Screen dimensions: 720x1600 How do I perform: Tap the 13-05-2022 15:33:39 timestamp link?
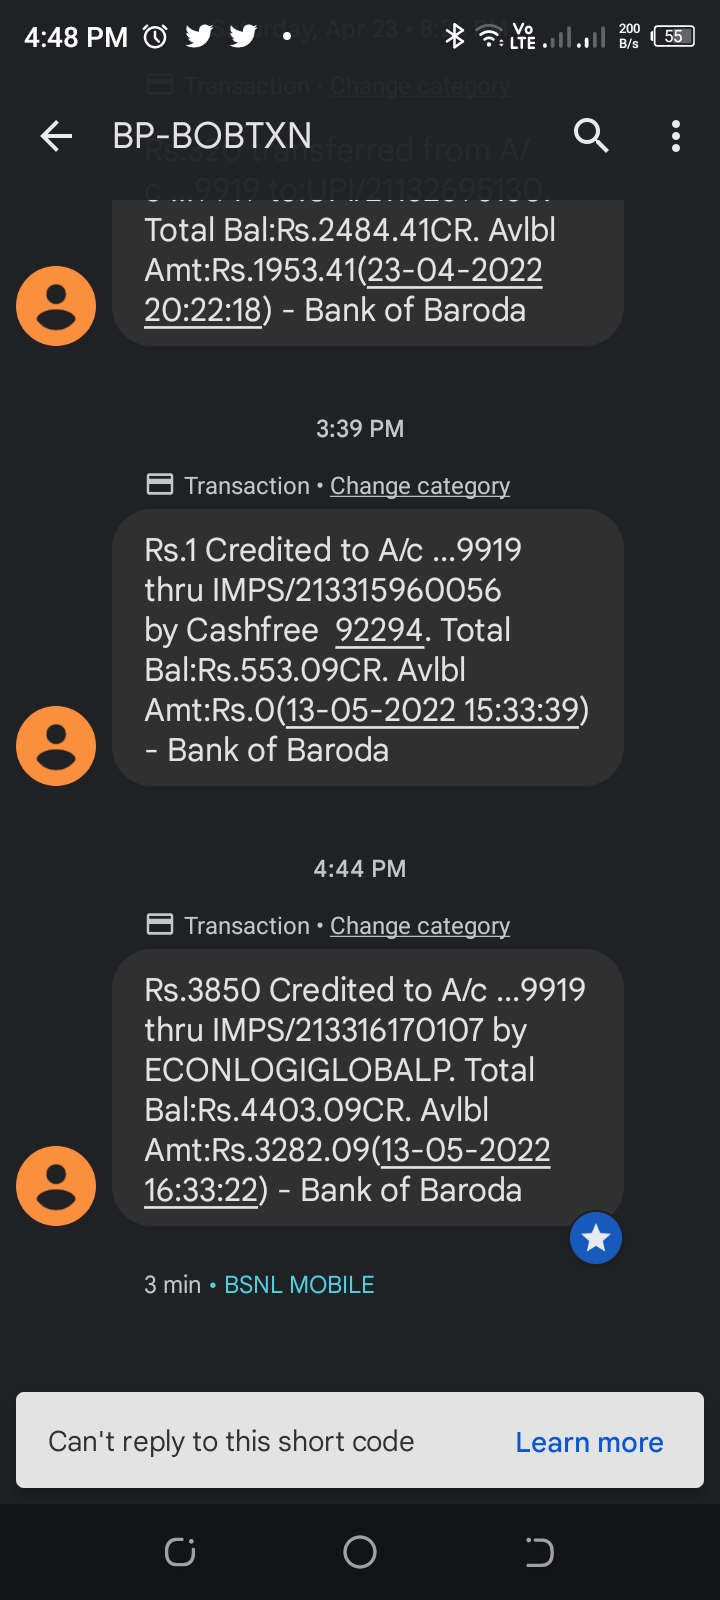click(x=432, y=710)
